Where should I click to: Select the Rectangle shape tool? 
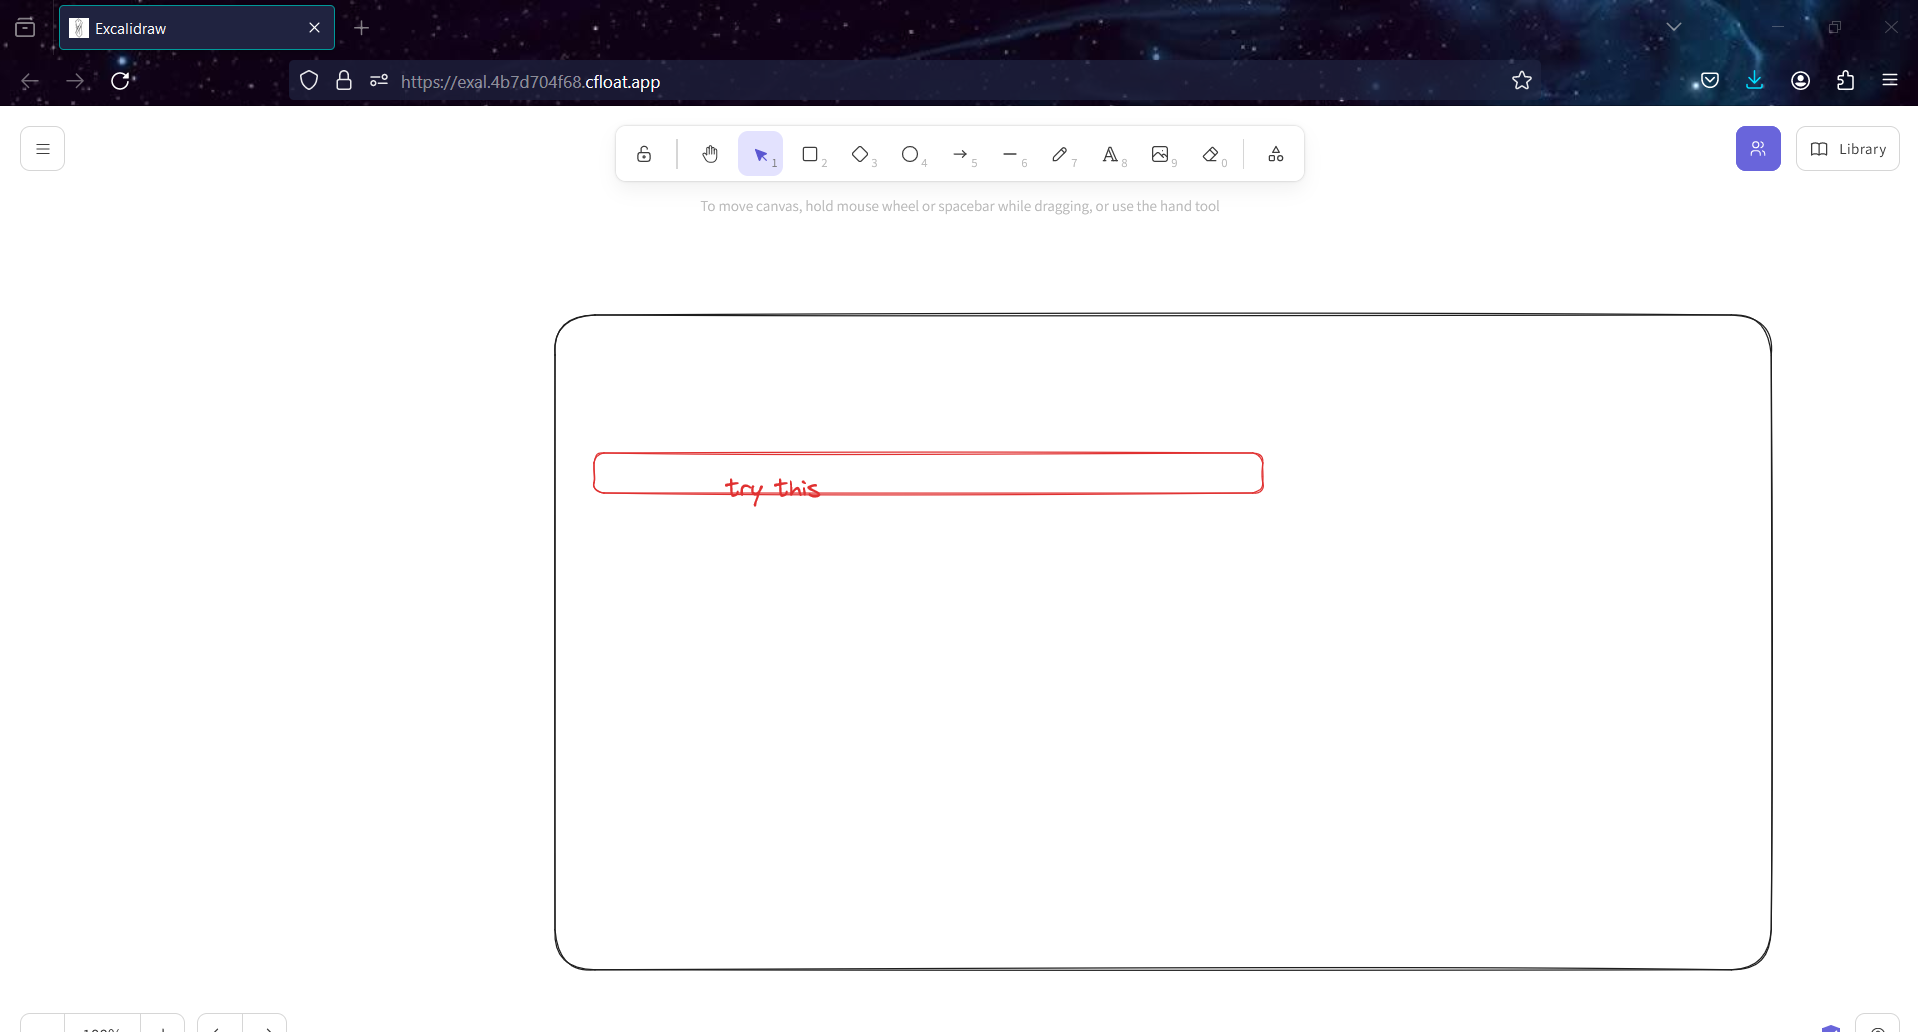[x=810, y=154]
